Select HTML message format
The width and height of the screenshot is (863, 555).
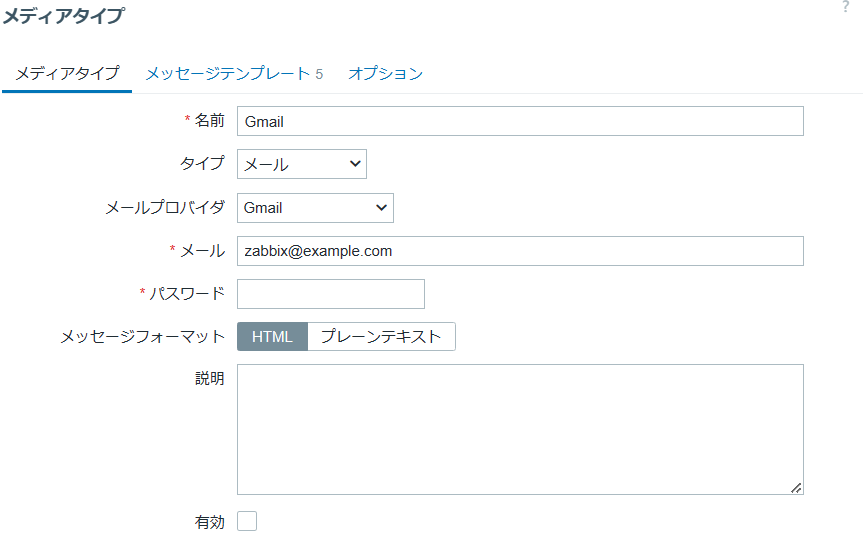[272, 336]
